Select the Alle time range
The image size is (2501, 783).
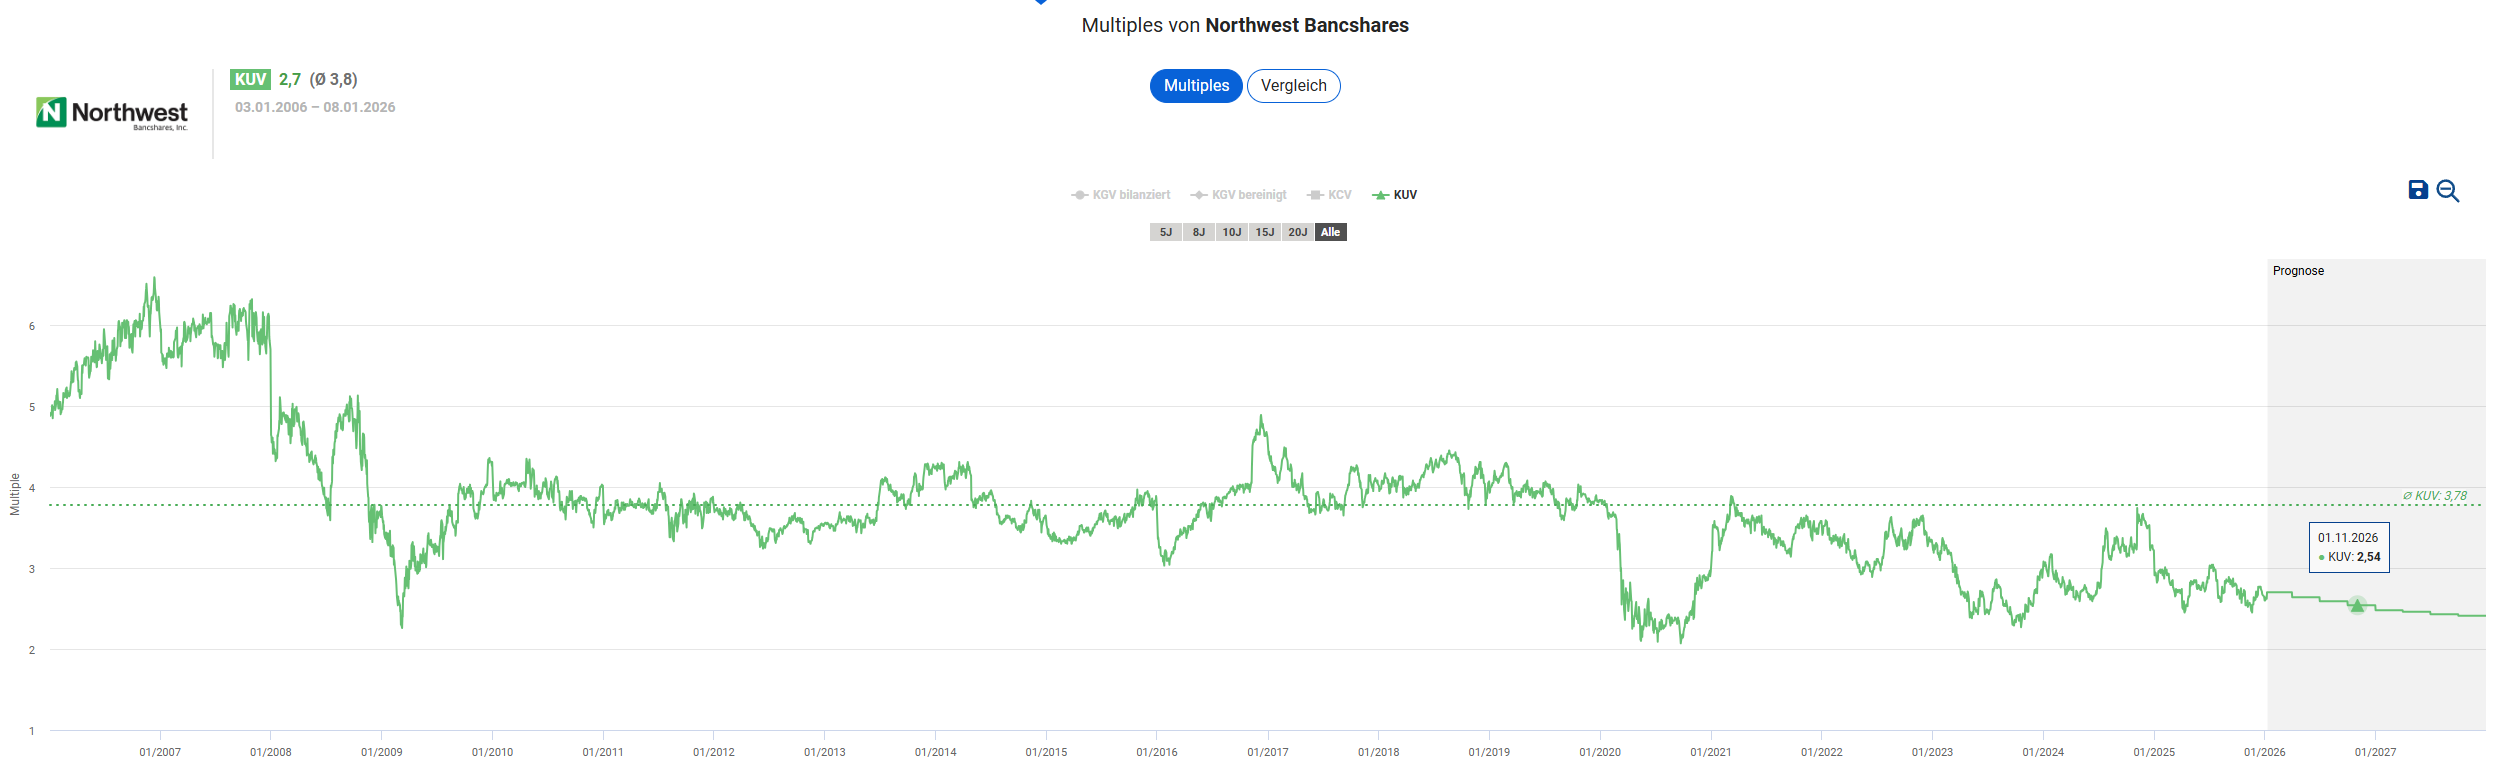[x=1331, y=232]
